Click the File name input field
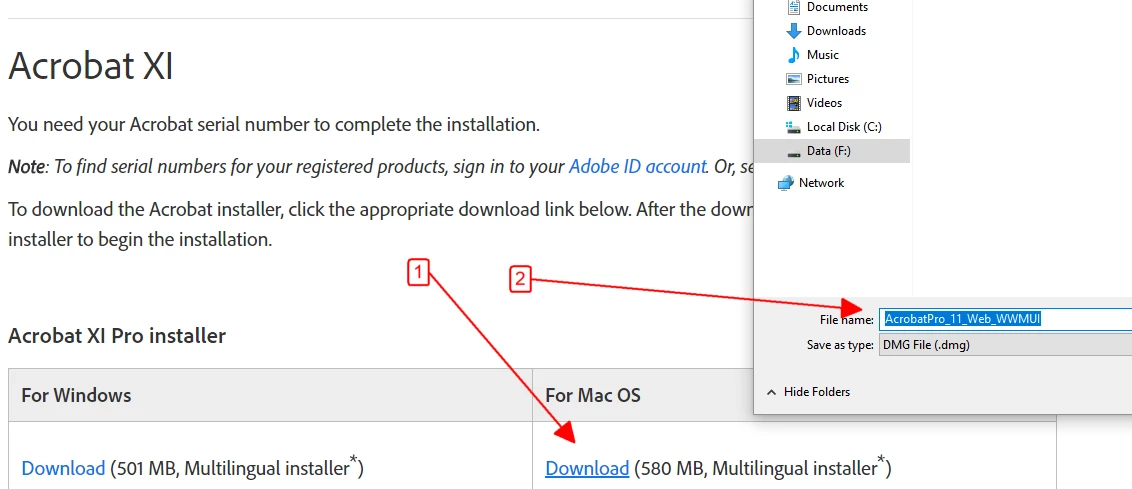The height and width of the screenshot is (489, 1132). pyautogui.click(x=1005, y=319)
